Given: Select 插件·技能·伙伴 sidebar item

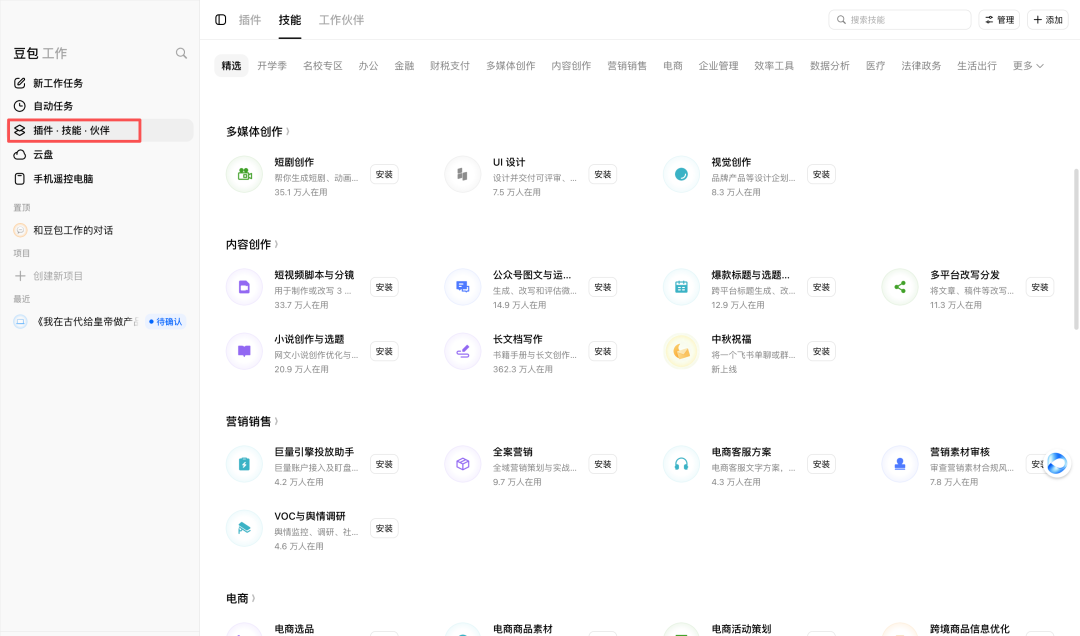Looking at the screenshot, I should pyautogui.click(x=101, y=130).
